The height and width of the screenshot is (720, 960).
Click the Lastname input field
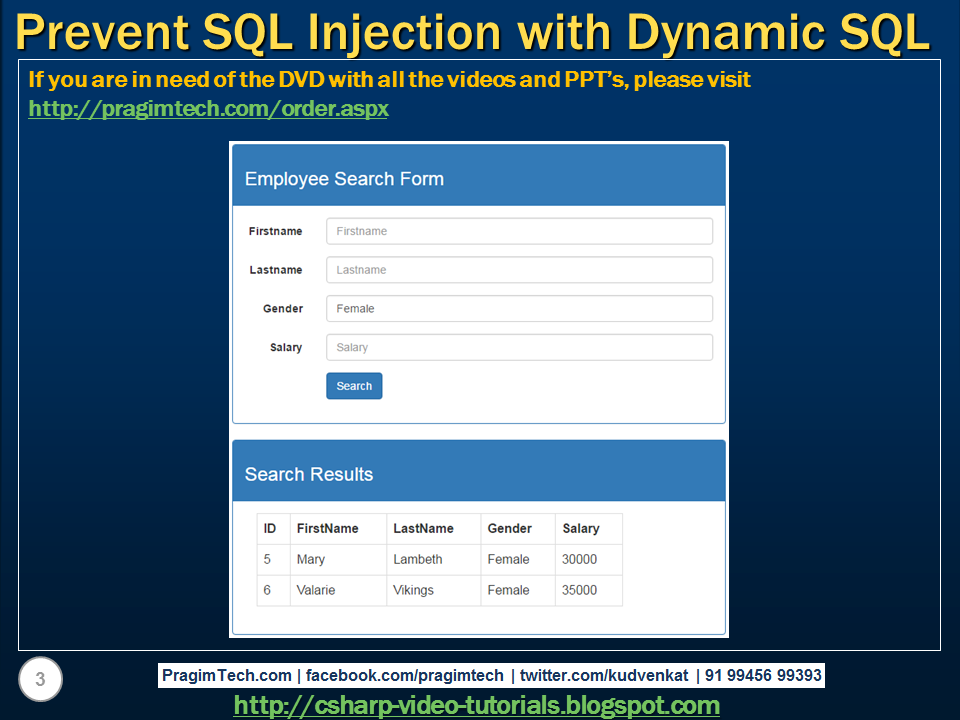519,269
